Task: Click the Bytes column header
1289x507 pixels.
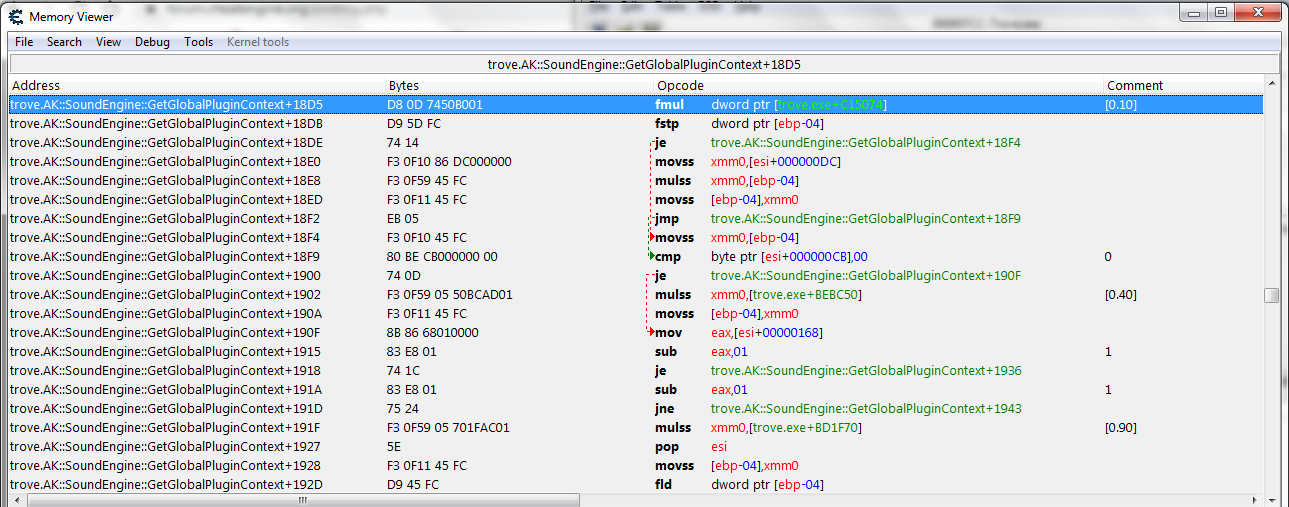Action: (520, 85)
